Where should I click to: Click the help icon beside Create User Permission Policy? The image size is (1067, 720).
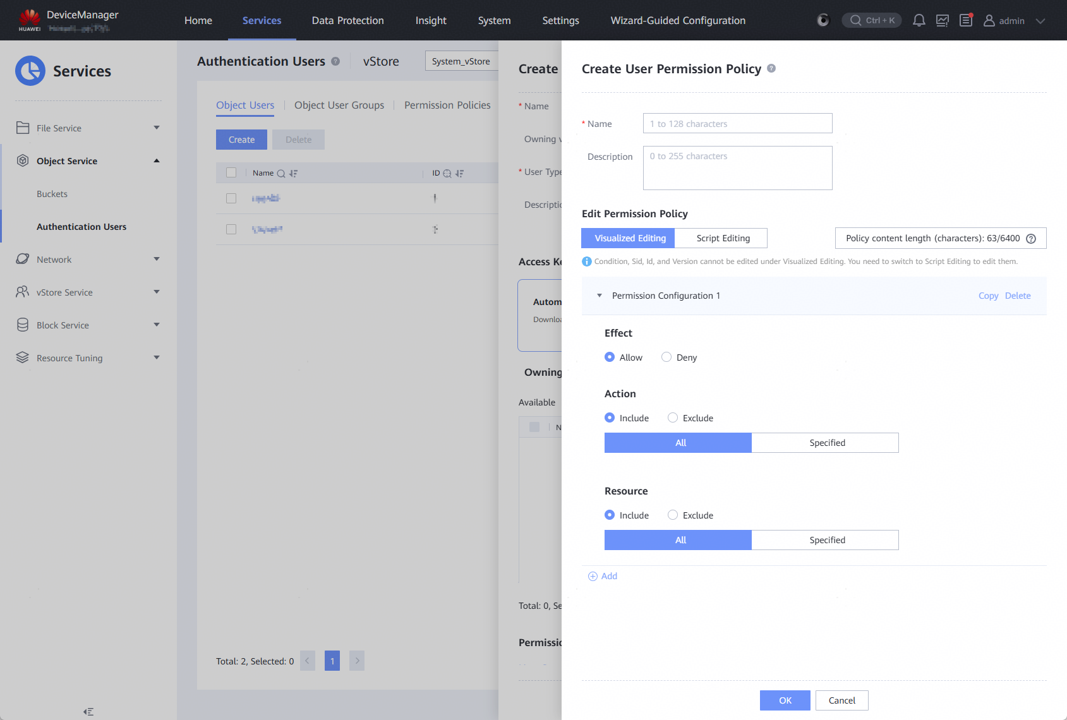(771, 69)
